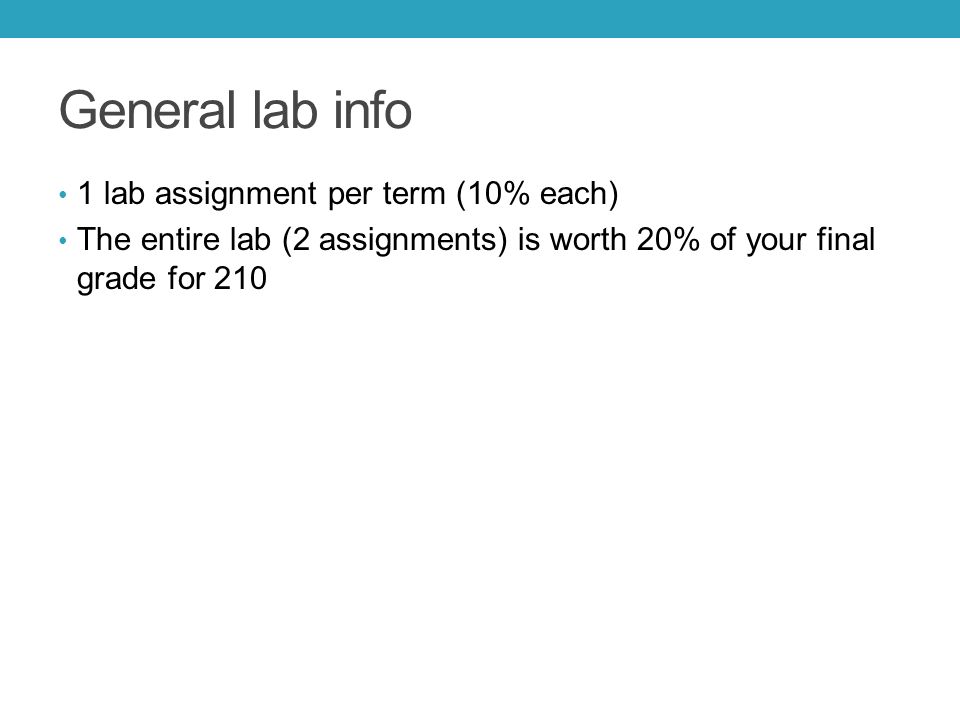The image size is (960, 720).
Task: Click the '20%' value in second bullet
Action: (667, 239)
